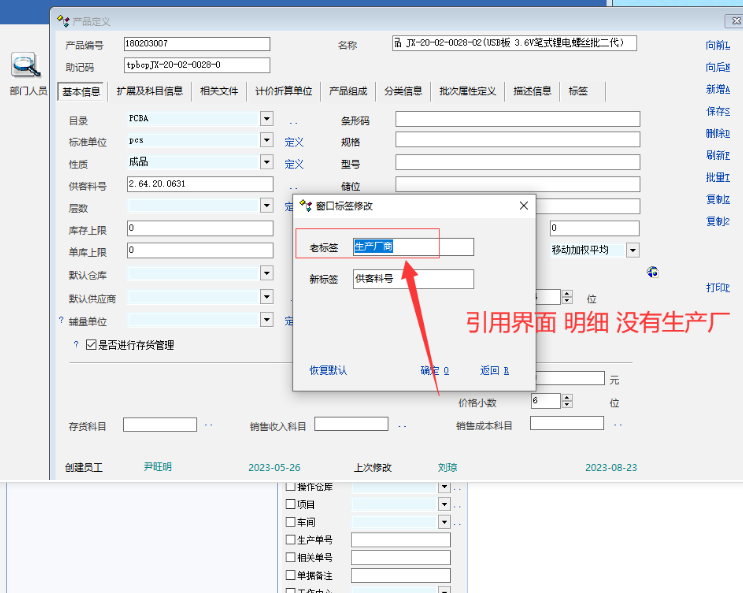The width and height of the screenshot is (743, 593).
Task: Click the ellipsis browse button beside 销售收入科目
Action: [x=401, y=425]
